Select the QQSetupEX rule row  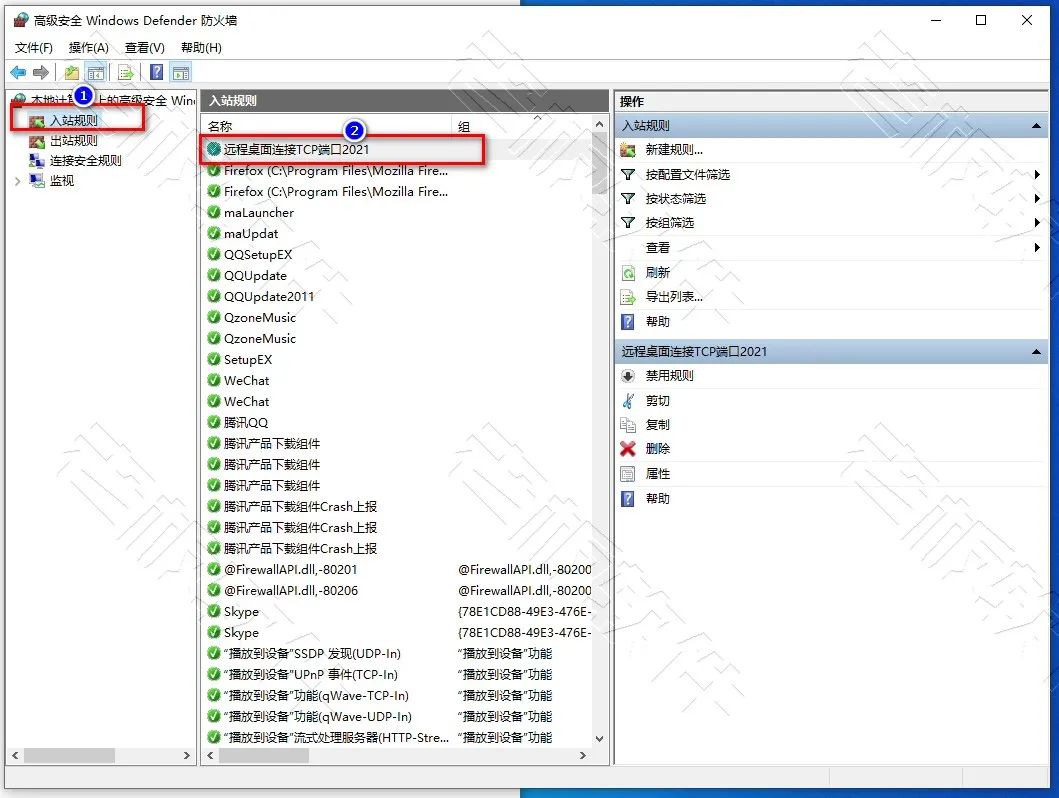[397, 255]
